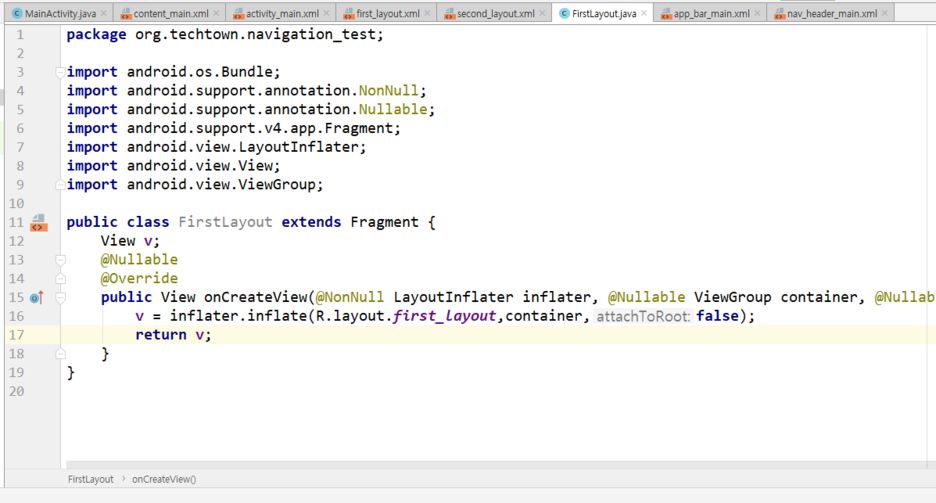This screenshot has width=936, height=503.
Task: Close the activity_main.xml tab
Action: click(x=327, y=13)
